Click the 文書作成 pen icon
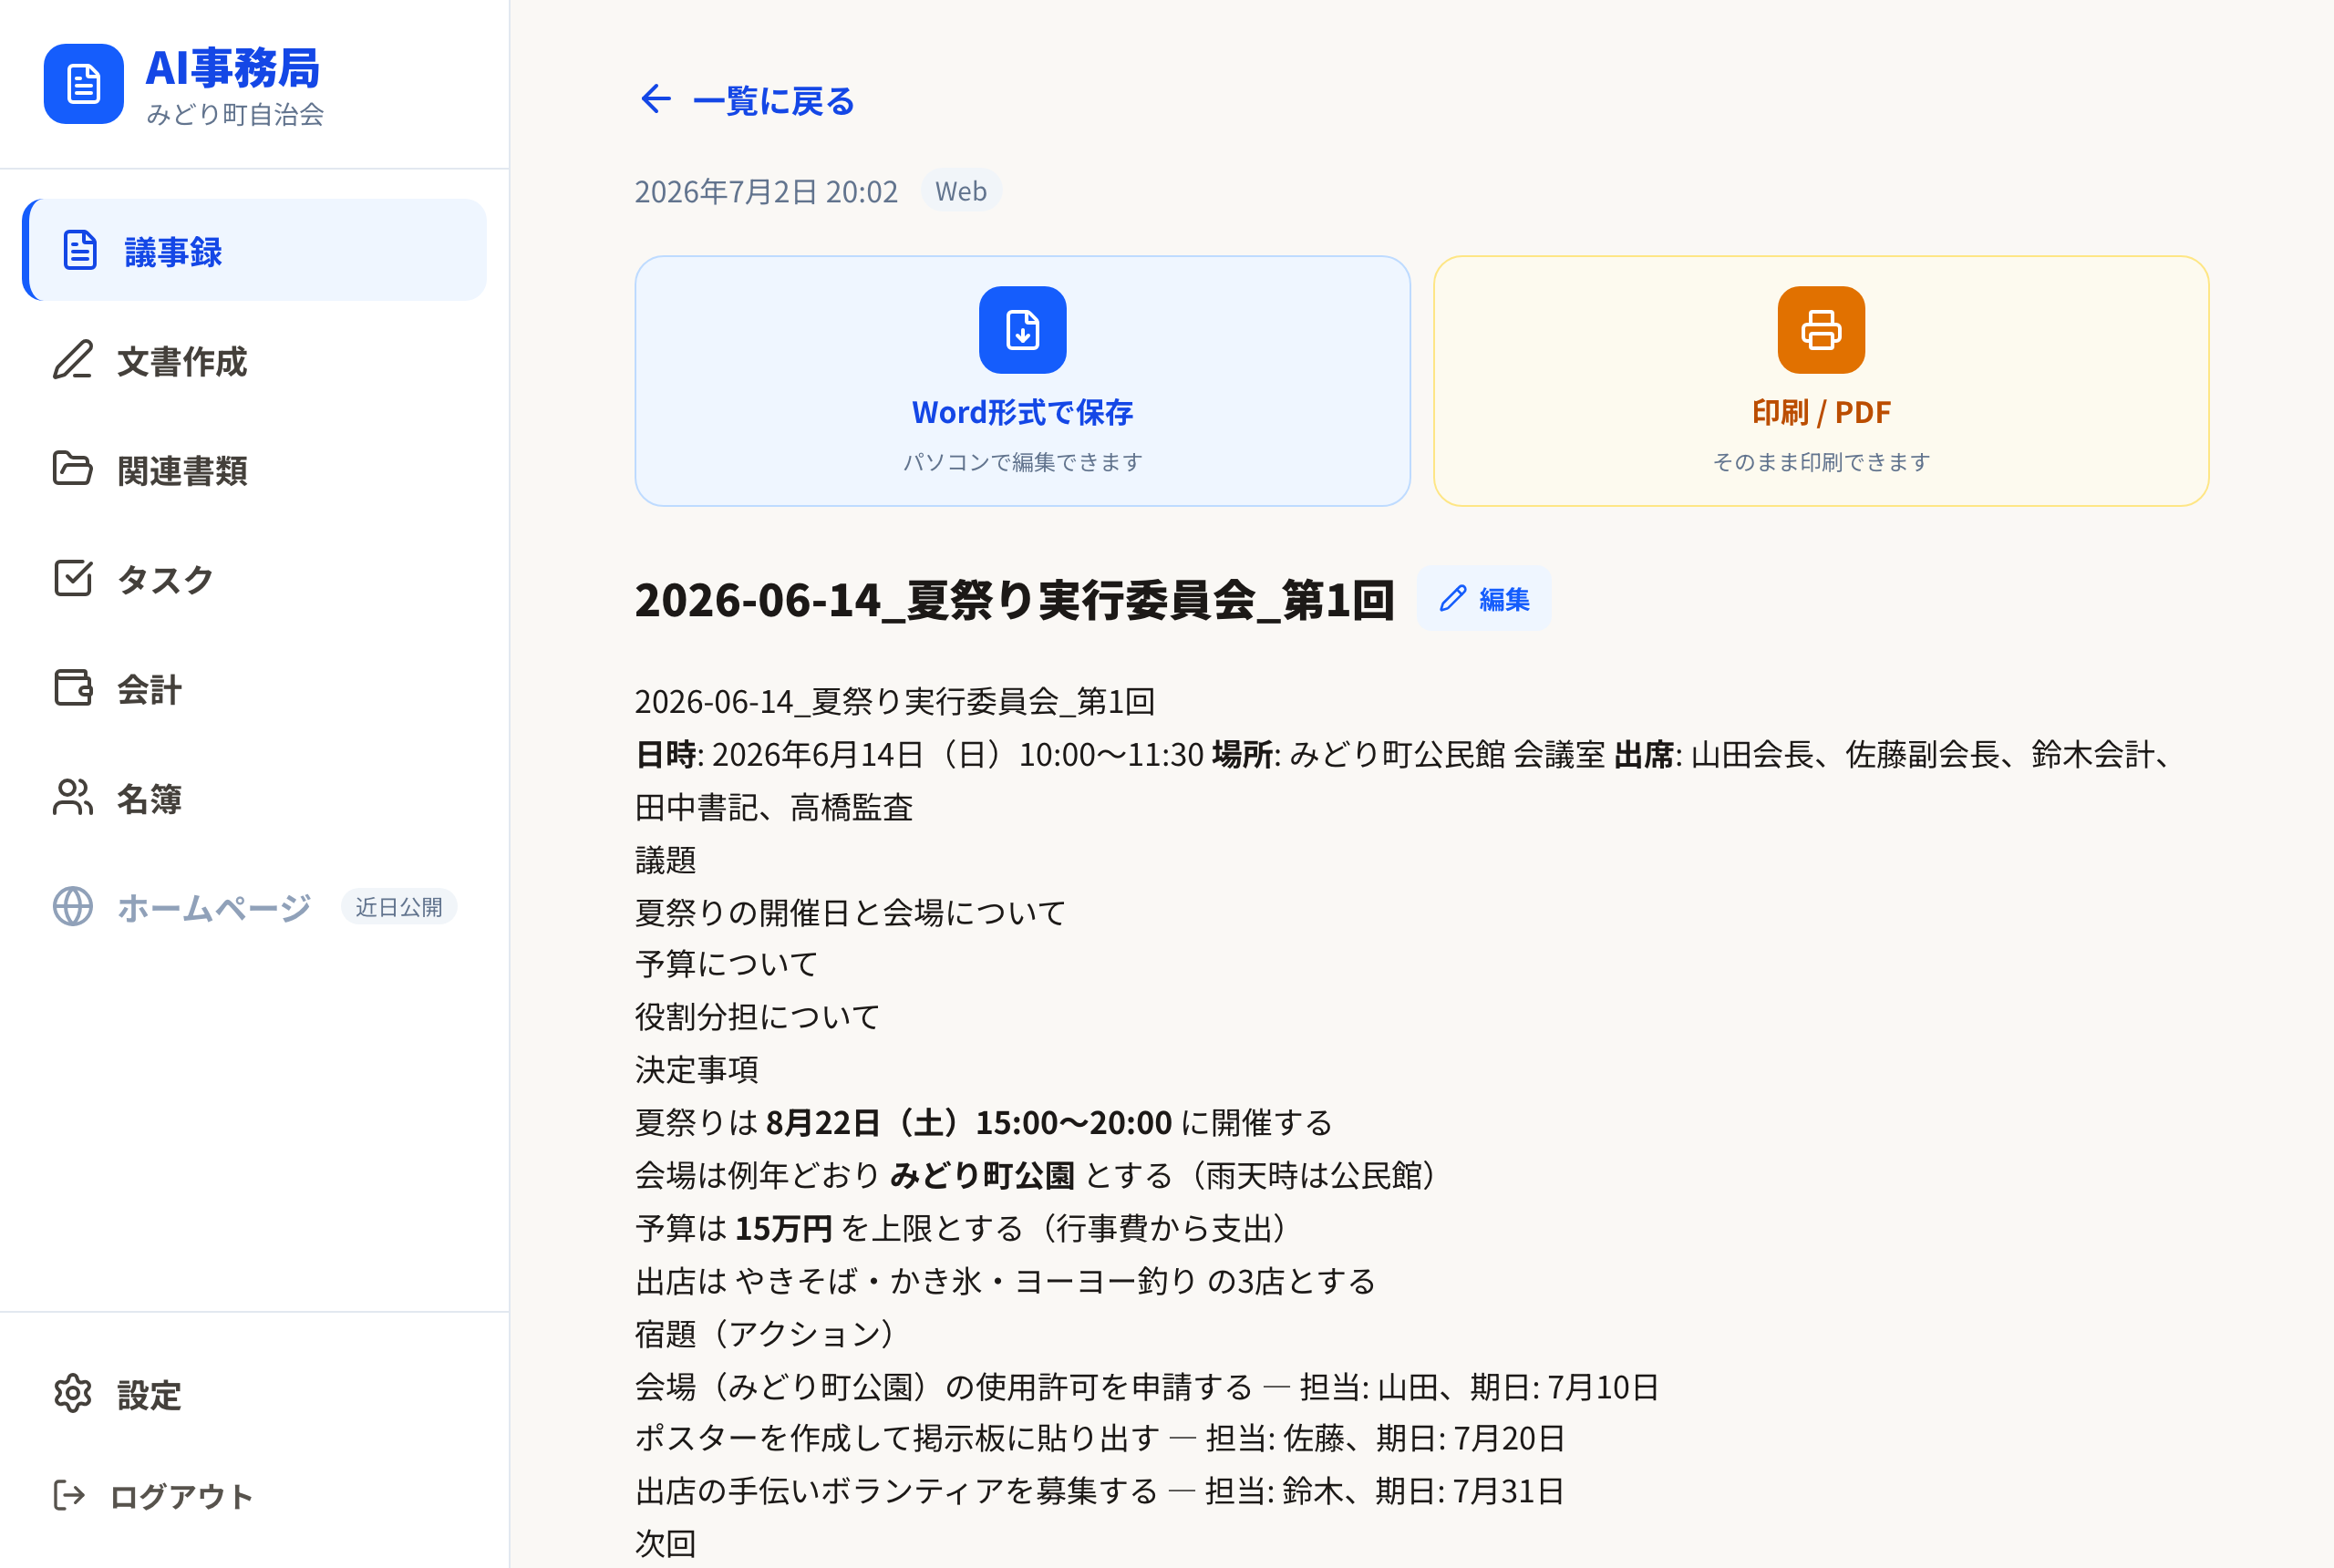The image size is (2334, 1568). 73,360
